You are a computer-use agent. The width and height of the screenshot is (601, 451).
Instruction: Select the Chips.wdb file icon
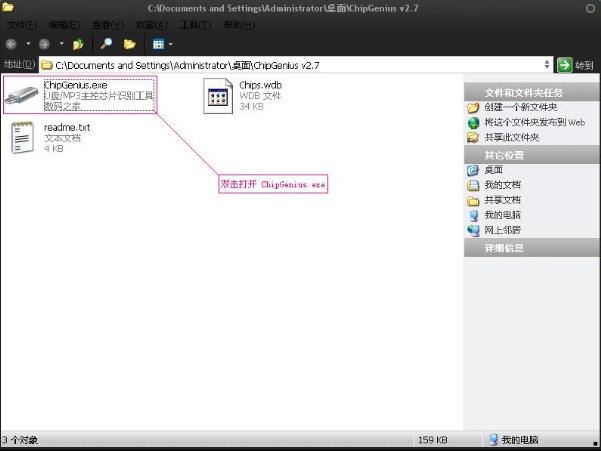point(218,96)
